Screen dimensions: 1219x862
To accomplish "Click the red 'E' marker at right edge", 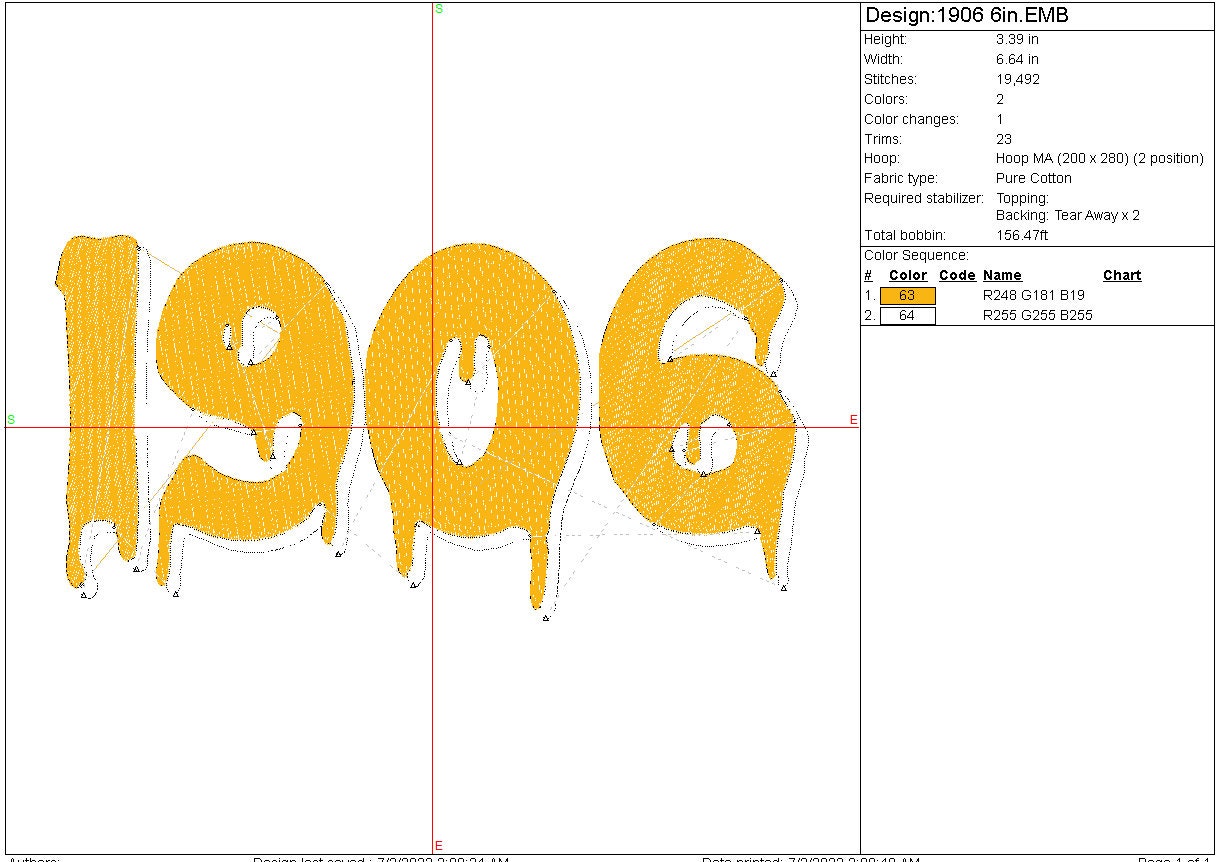I will point(853,420).
